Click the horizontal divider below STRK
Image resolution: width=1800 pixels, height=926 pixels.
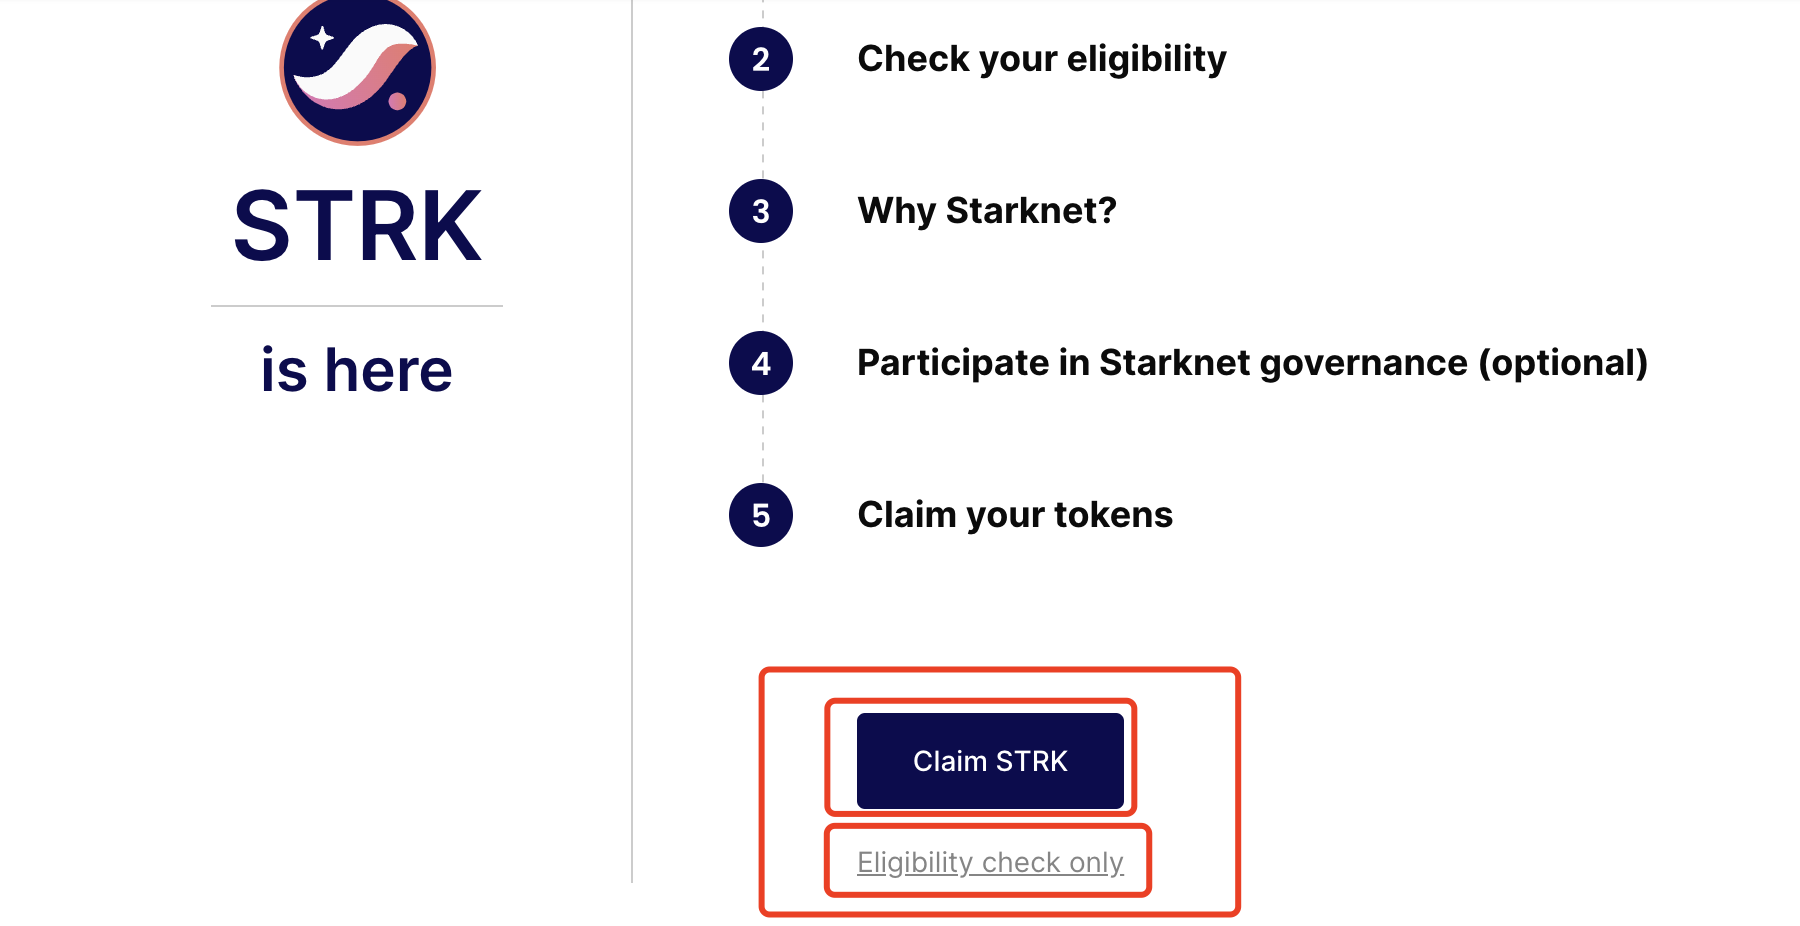357,306
